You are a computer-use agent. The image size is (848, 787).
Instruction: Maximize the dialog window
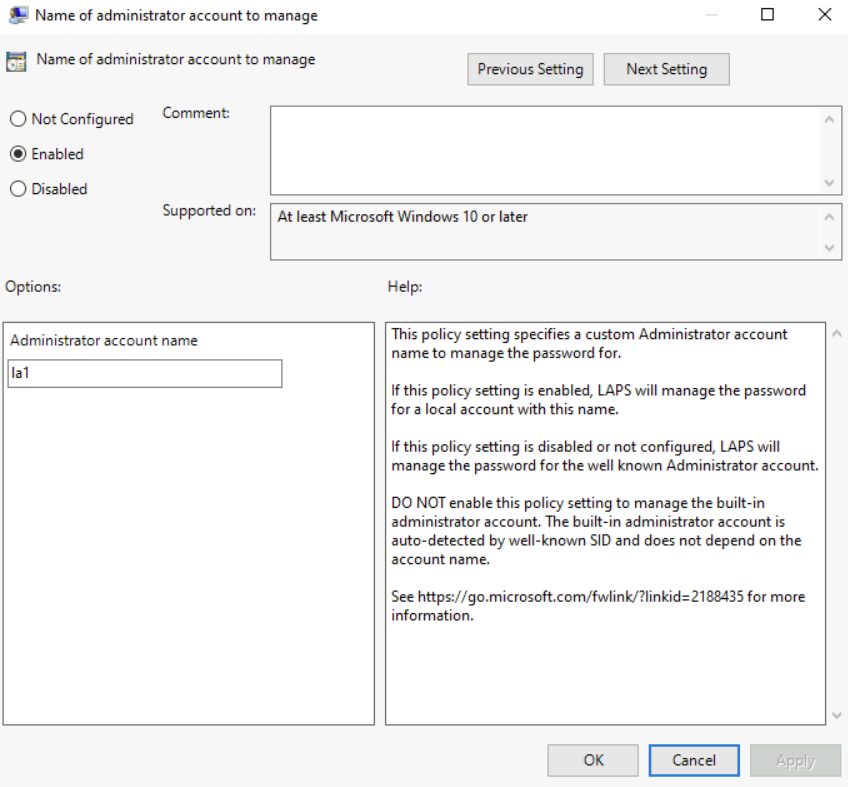[x=767, y=15]
